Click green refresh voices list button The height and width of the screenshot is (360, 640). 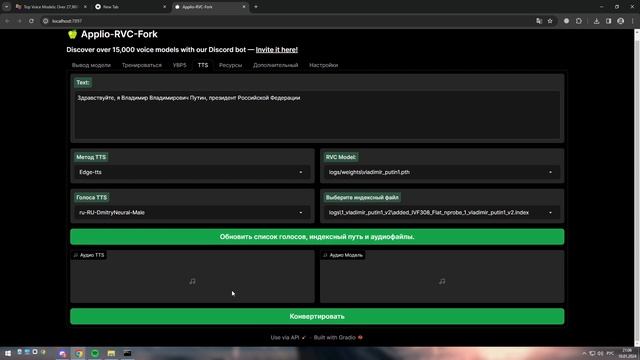317,237
